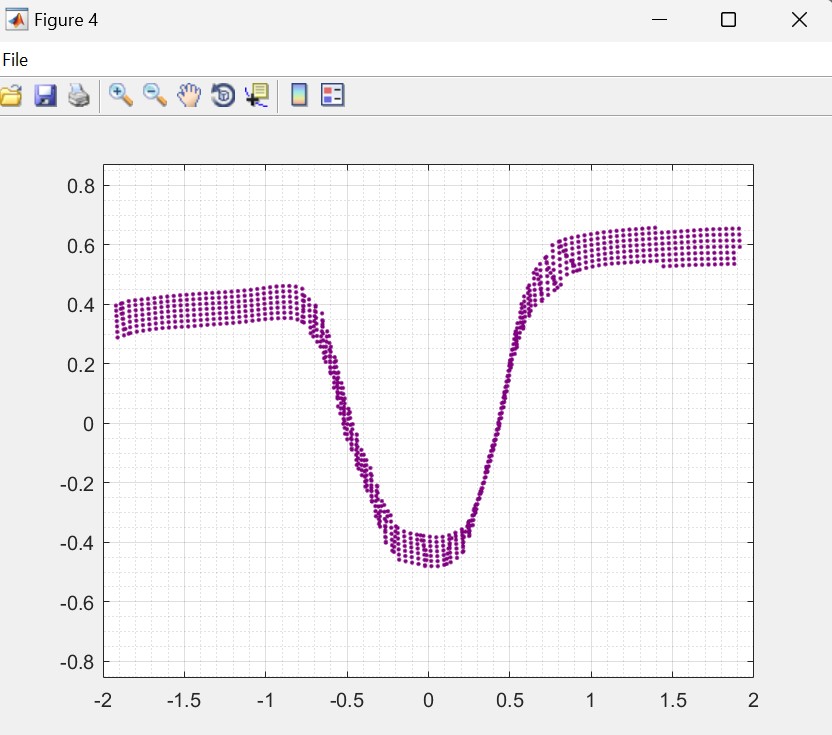Click the x-axis tick label 0.5

509,700
